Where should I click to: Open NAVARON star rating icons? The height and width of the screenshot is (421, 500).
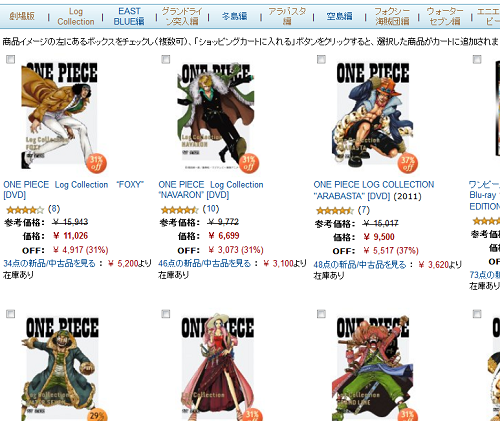(x=180, y=210)
